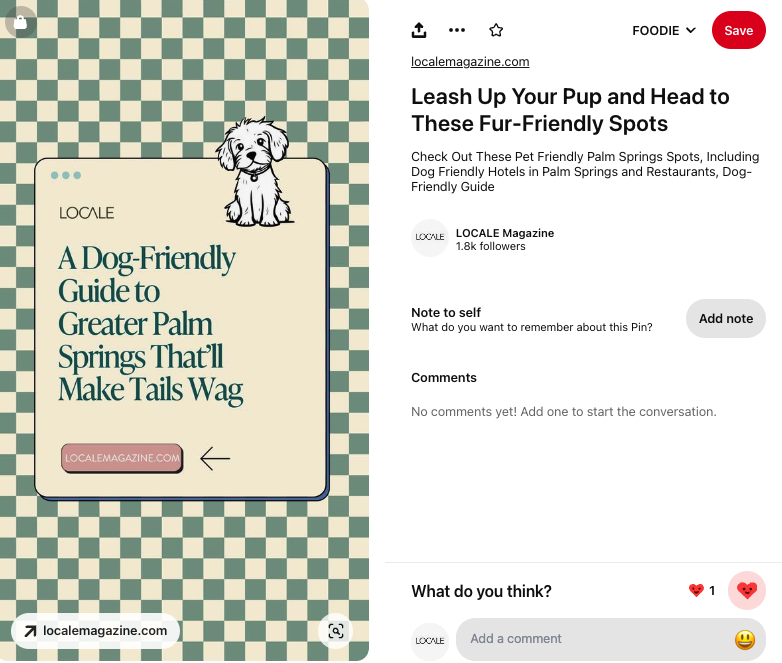
Task: Click the Comments heading
Action: point(443,378)
